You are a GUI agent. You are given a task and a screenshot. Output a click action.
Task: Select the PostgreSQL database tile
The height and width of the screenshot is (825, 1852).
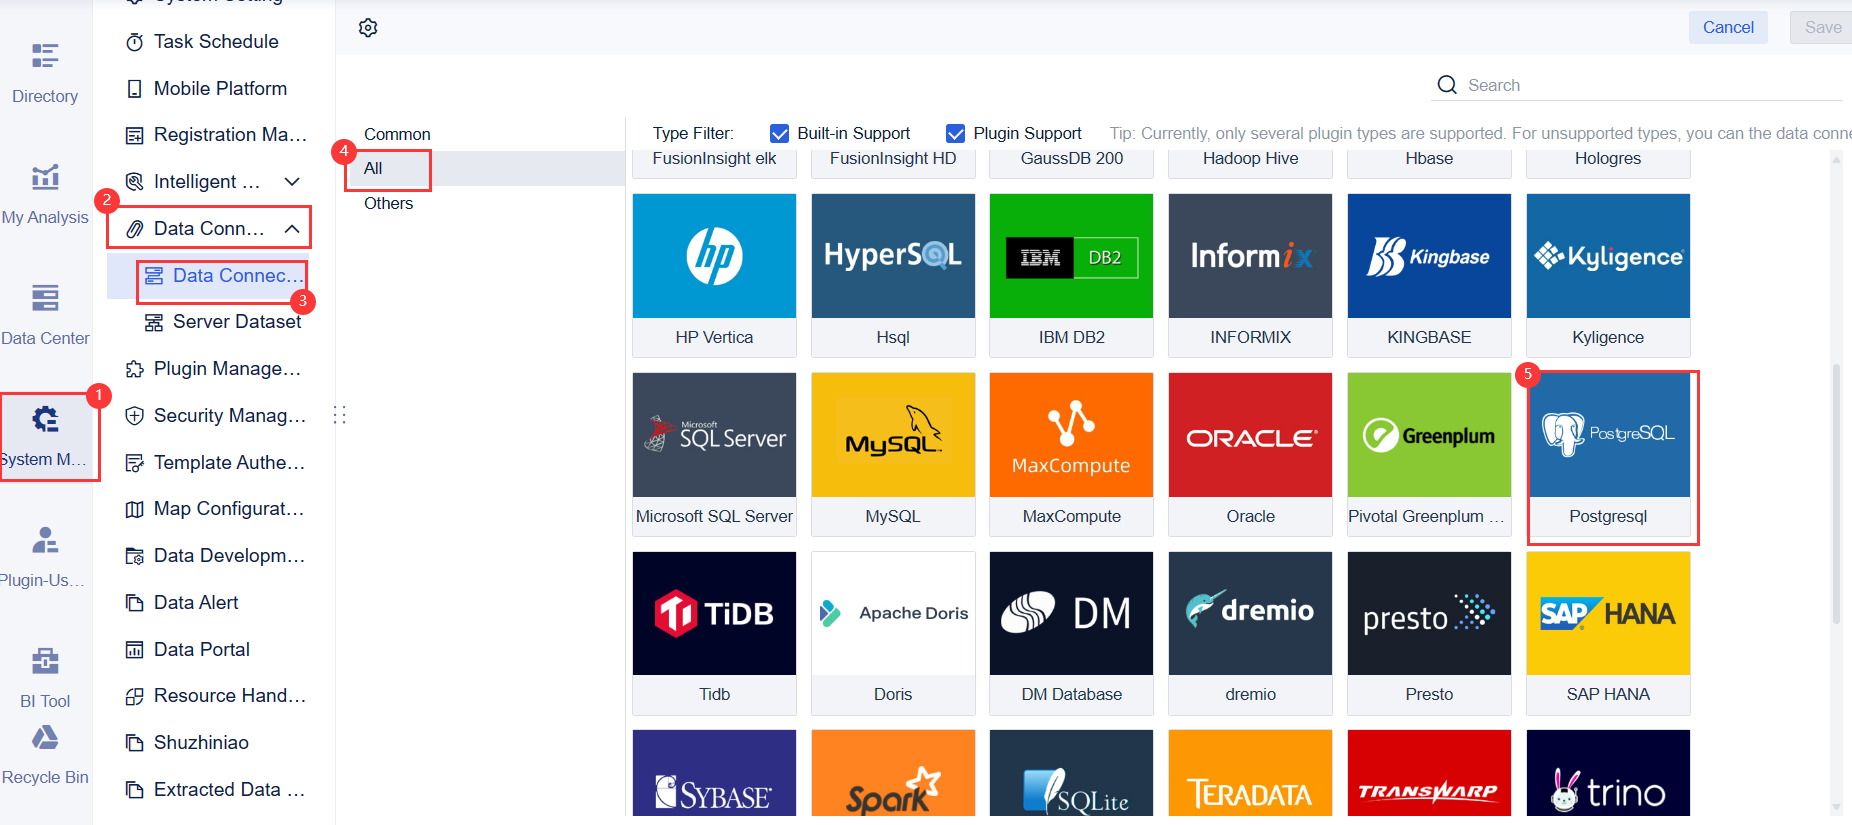pyautogui.click(x=1608, y=455)
